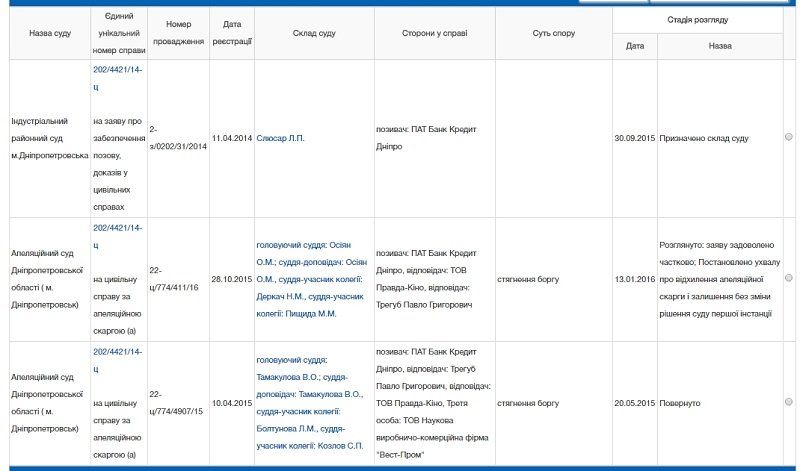The image size is (800, 471).
Task: Click the Дата sub-header under Стадія розгляду
Action: pyautogui.click(x=635, y=46)
